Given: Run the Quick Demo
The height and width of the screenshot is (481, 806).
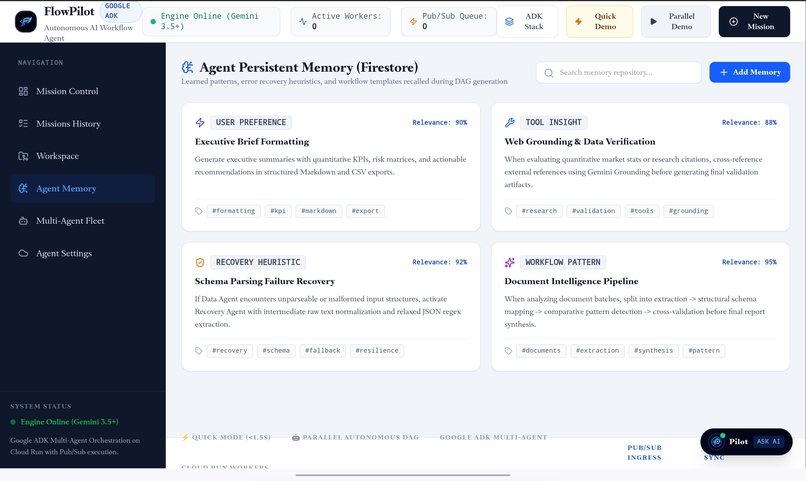Looking at the screenshot, I should coord(599,22).
